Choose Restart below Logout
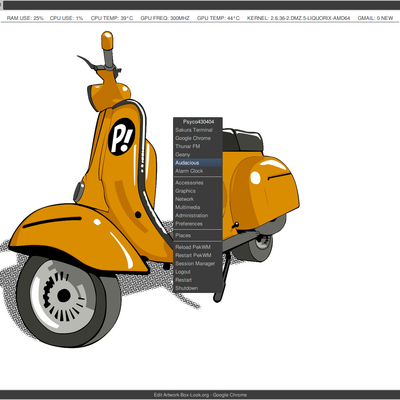Viewport: 400px width, 400px height. (x=198, y=280)
